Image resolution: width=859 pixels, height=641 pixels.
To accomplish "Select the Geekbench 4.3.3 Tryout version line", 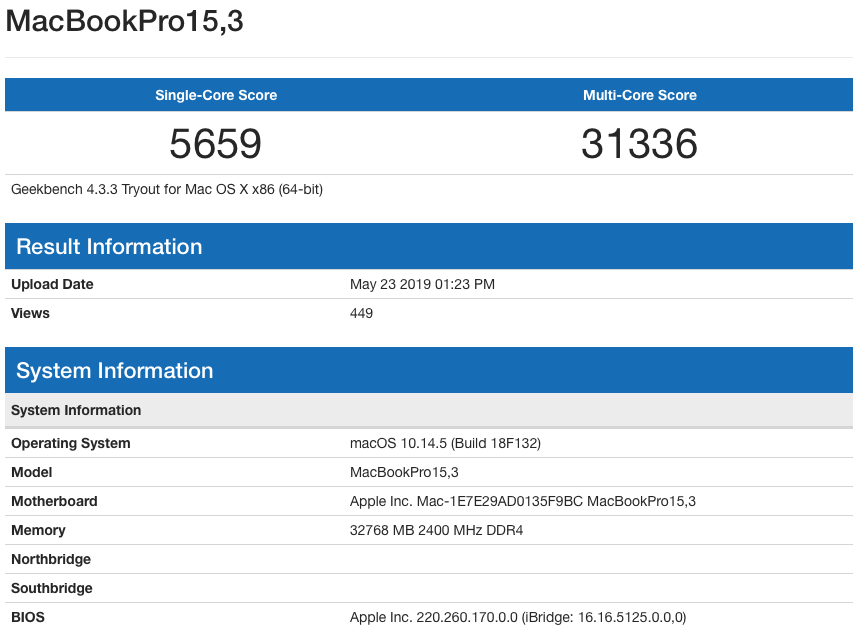I will (167, 190).
